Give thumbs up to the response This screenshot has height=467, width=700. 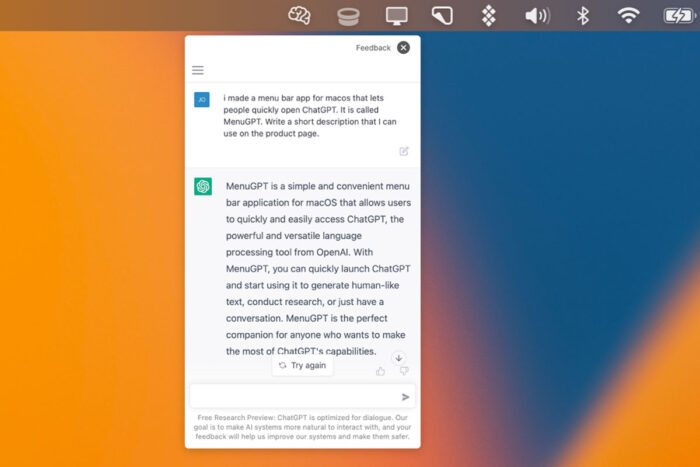380,371
